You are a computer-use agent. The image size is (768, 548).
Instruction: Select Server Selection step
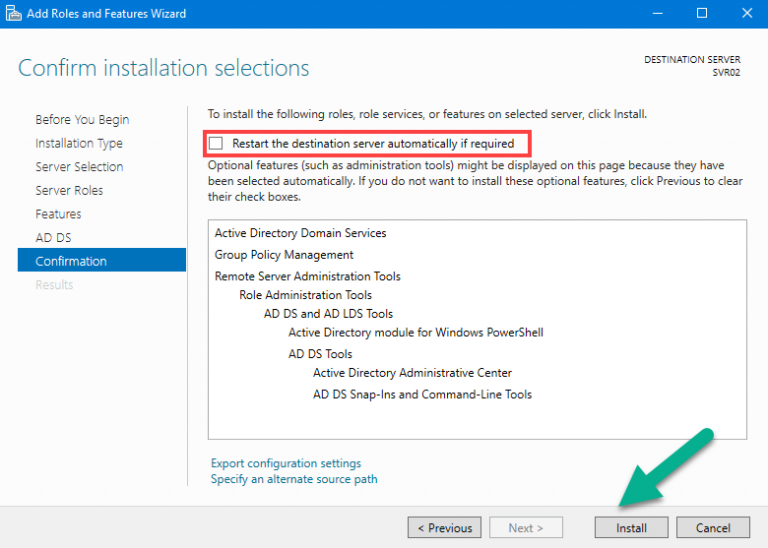tap(79, 167)
